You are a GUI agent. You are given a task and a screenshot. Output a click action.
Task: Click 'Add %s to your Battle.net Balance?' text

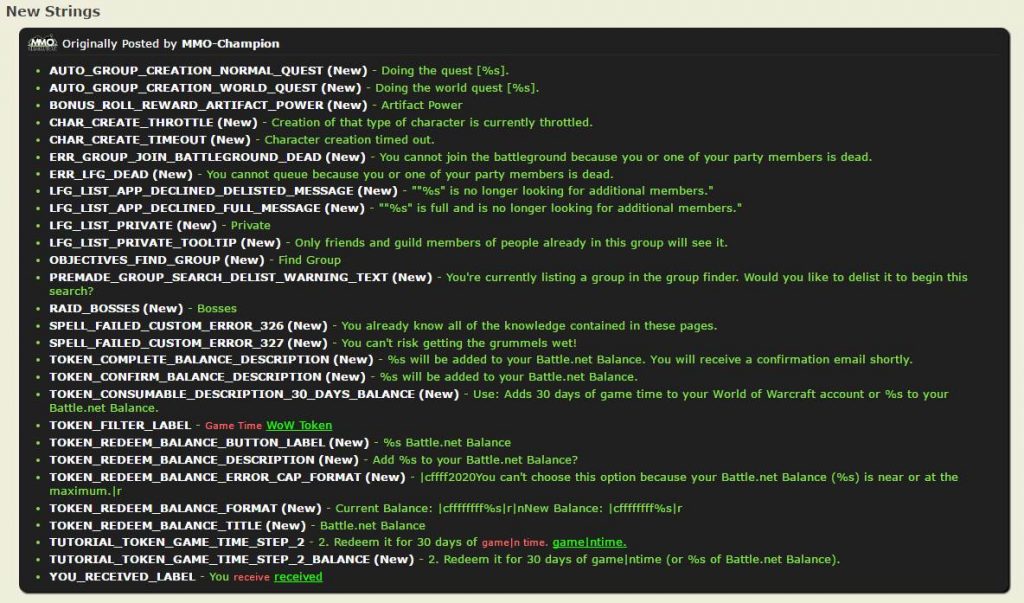[x=475, y=460]
